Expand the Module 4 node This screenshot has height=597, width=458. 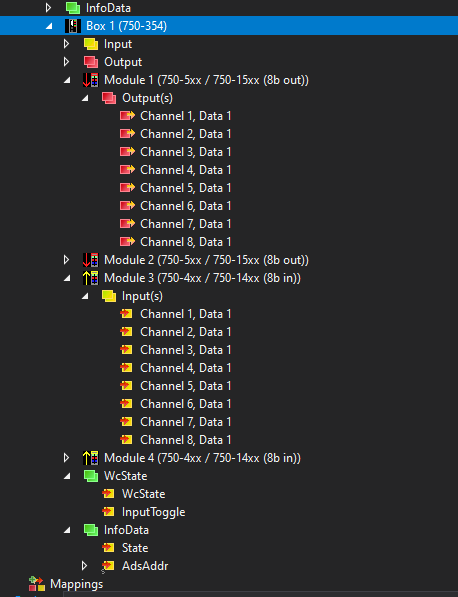(x=66, y=458)
